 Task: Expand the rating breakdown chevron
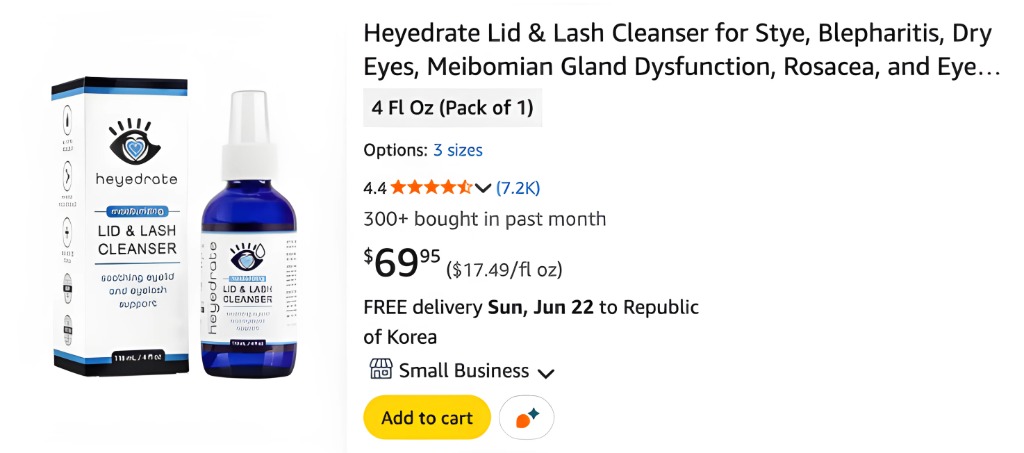point(483,188)
